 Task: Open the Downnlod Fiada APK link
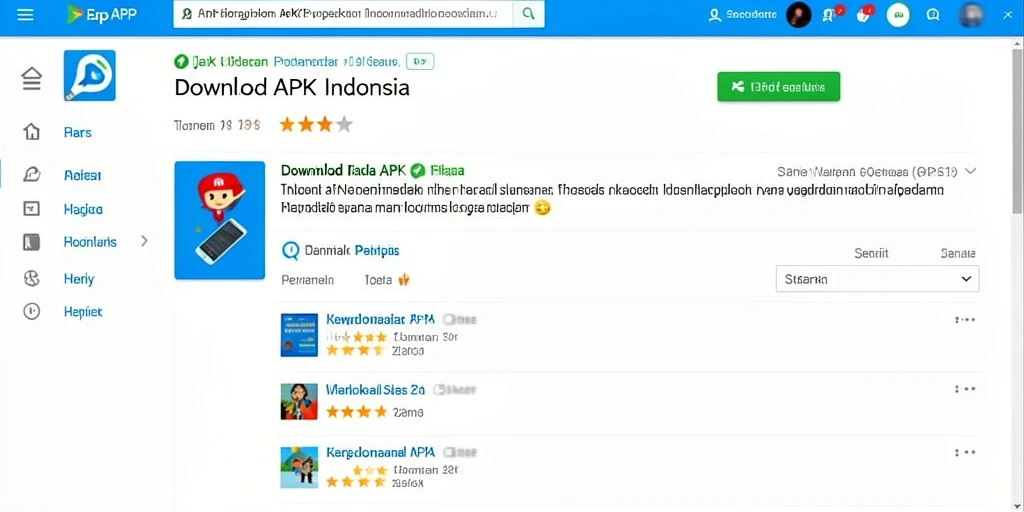344,170
